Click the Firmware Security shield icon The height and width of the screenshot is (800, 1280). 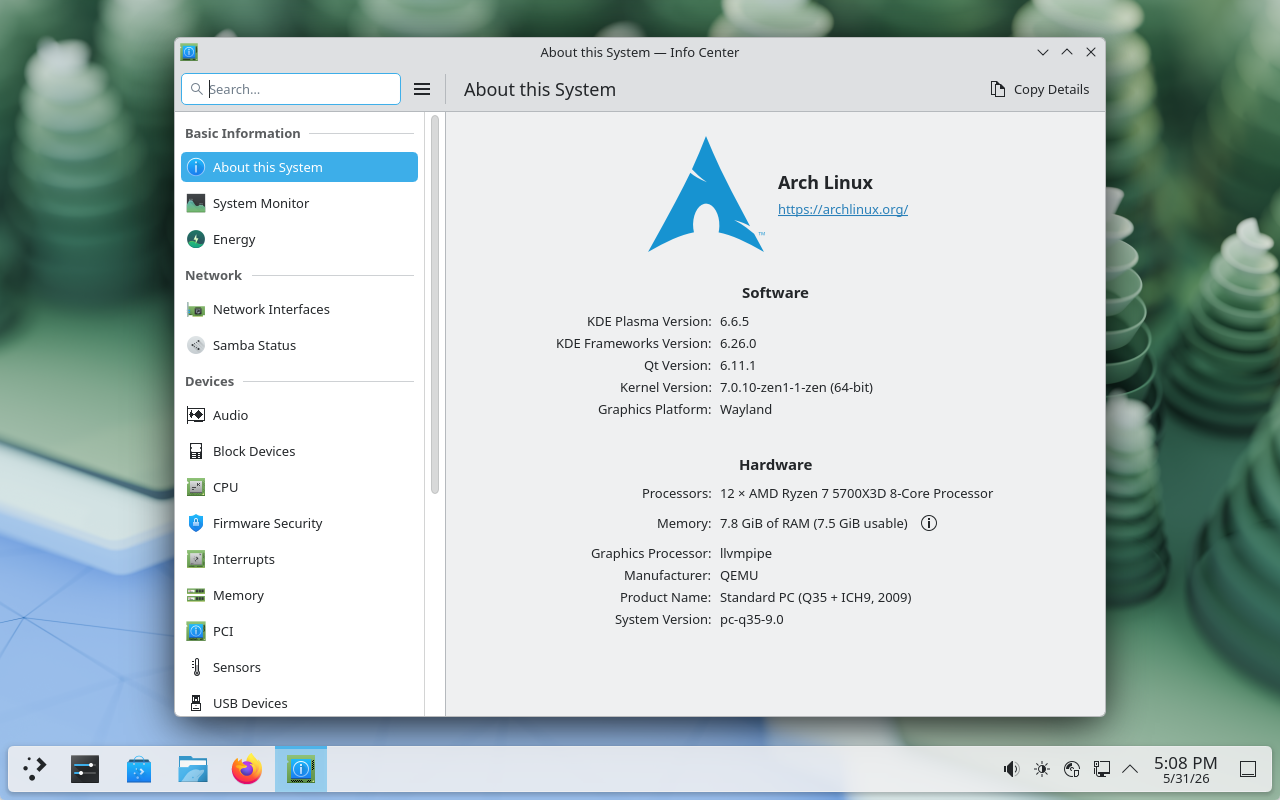196,523
